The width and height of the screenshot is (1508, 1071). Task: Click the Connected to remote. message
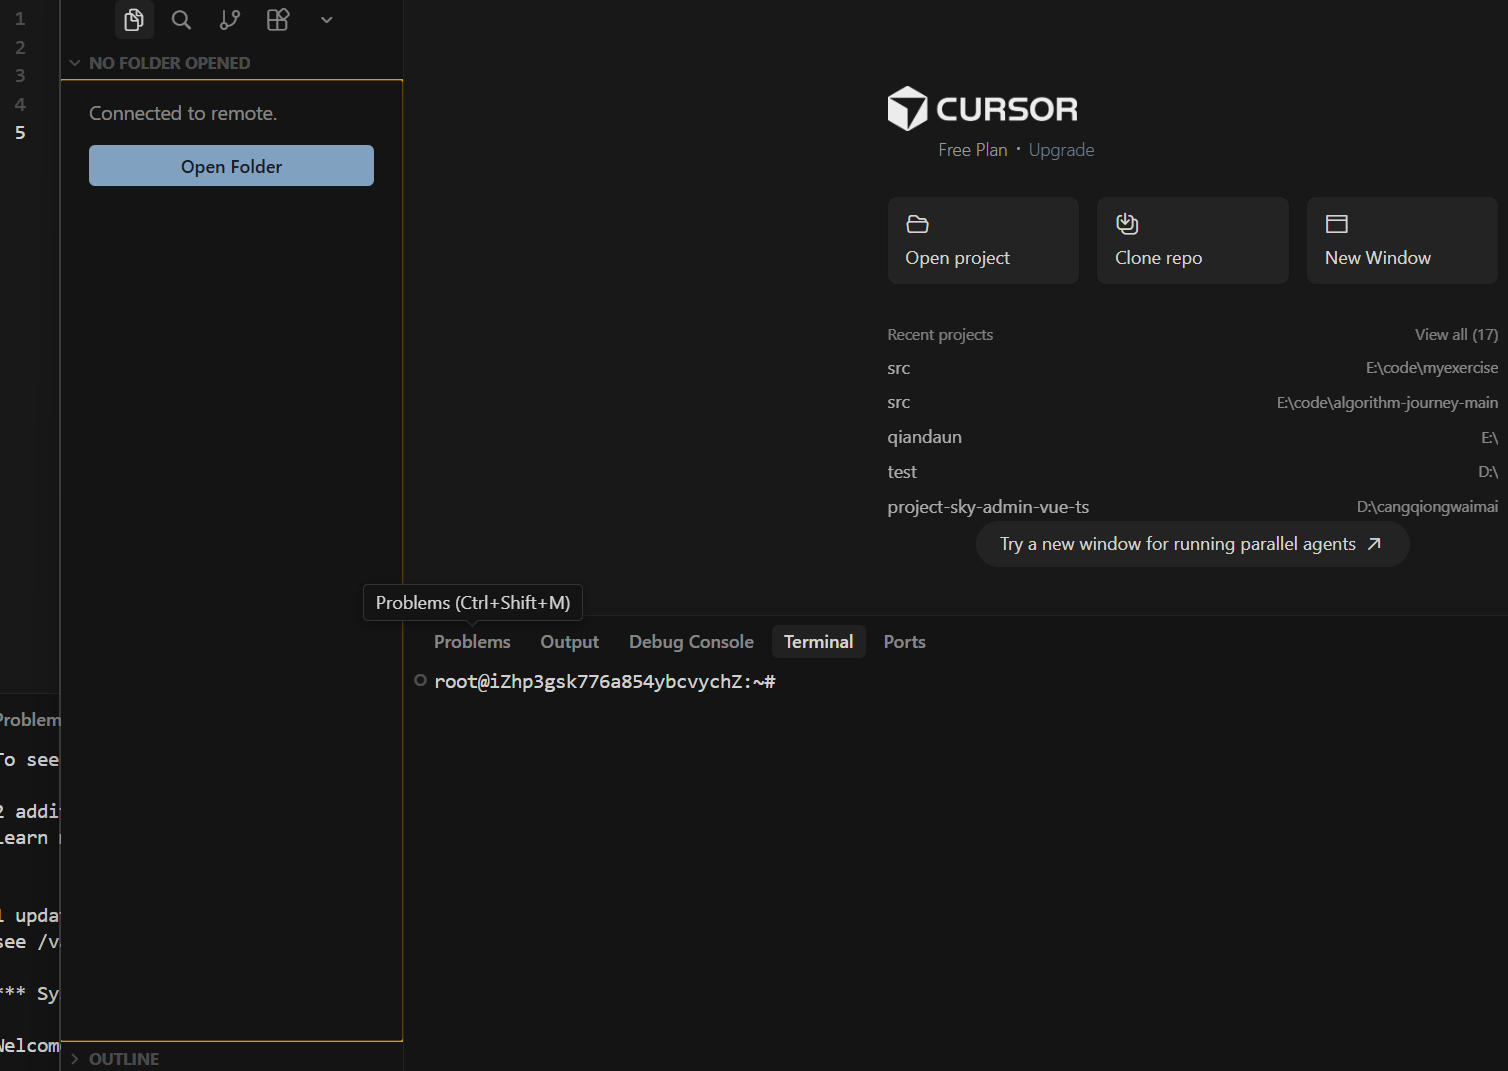(183, 114)
